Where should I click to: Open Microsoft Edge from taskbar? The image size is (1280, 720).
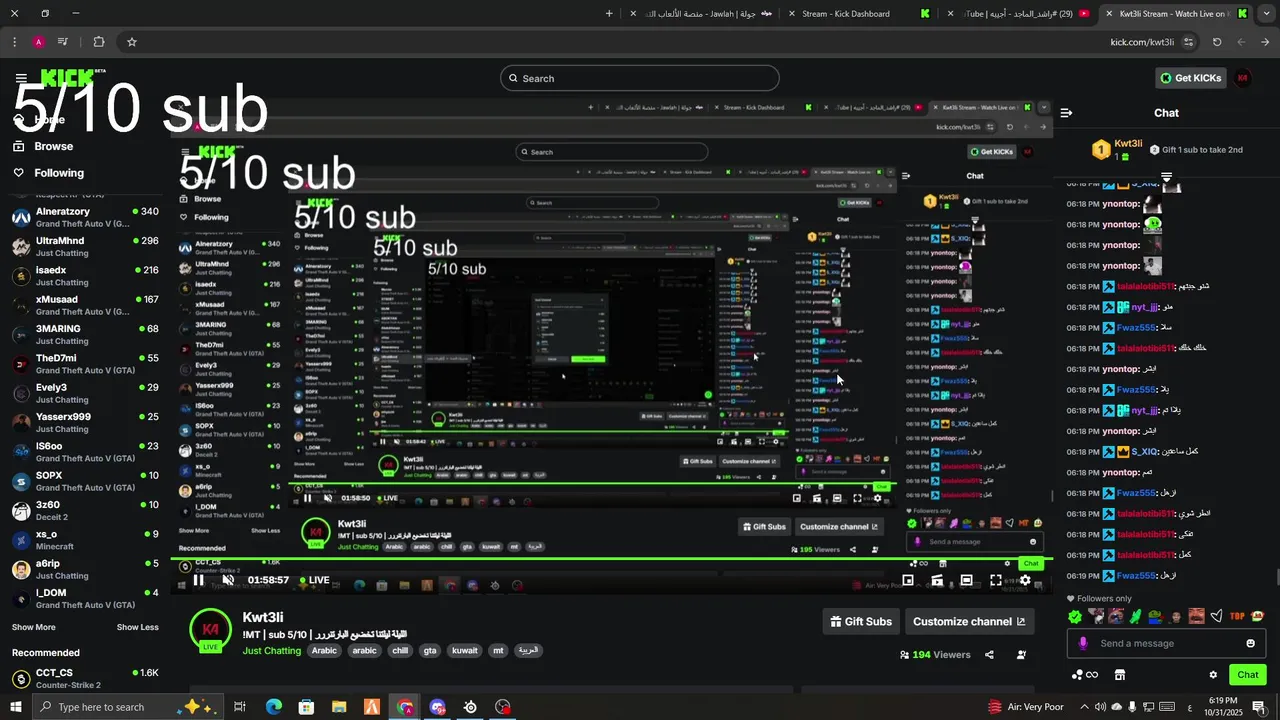click(x=274, y=707)
